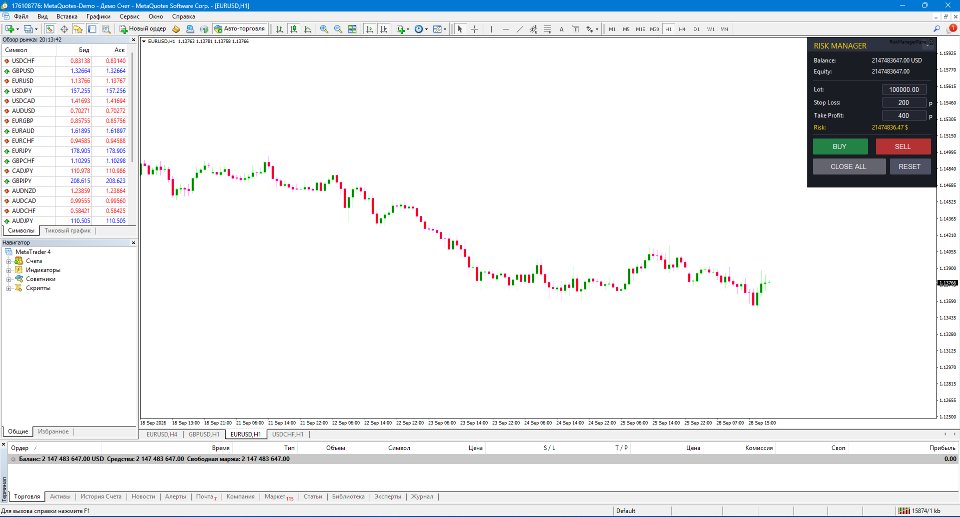Toggle the Market Watch window icon
The image size is (960, 517).
click(50, 29)
